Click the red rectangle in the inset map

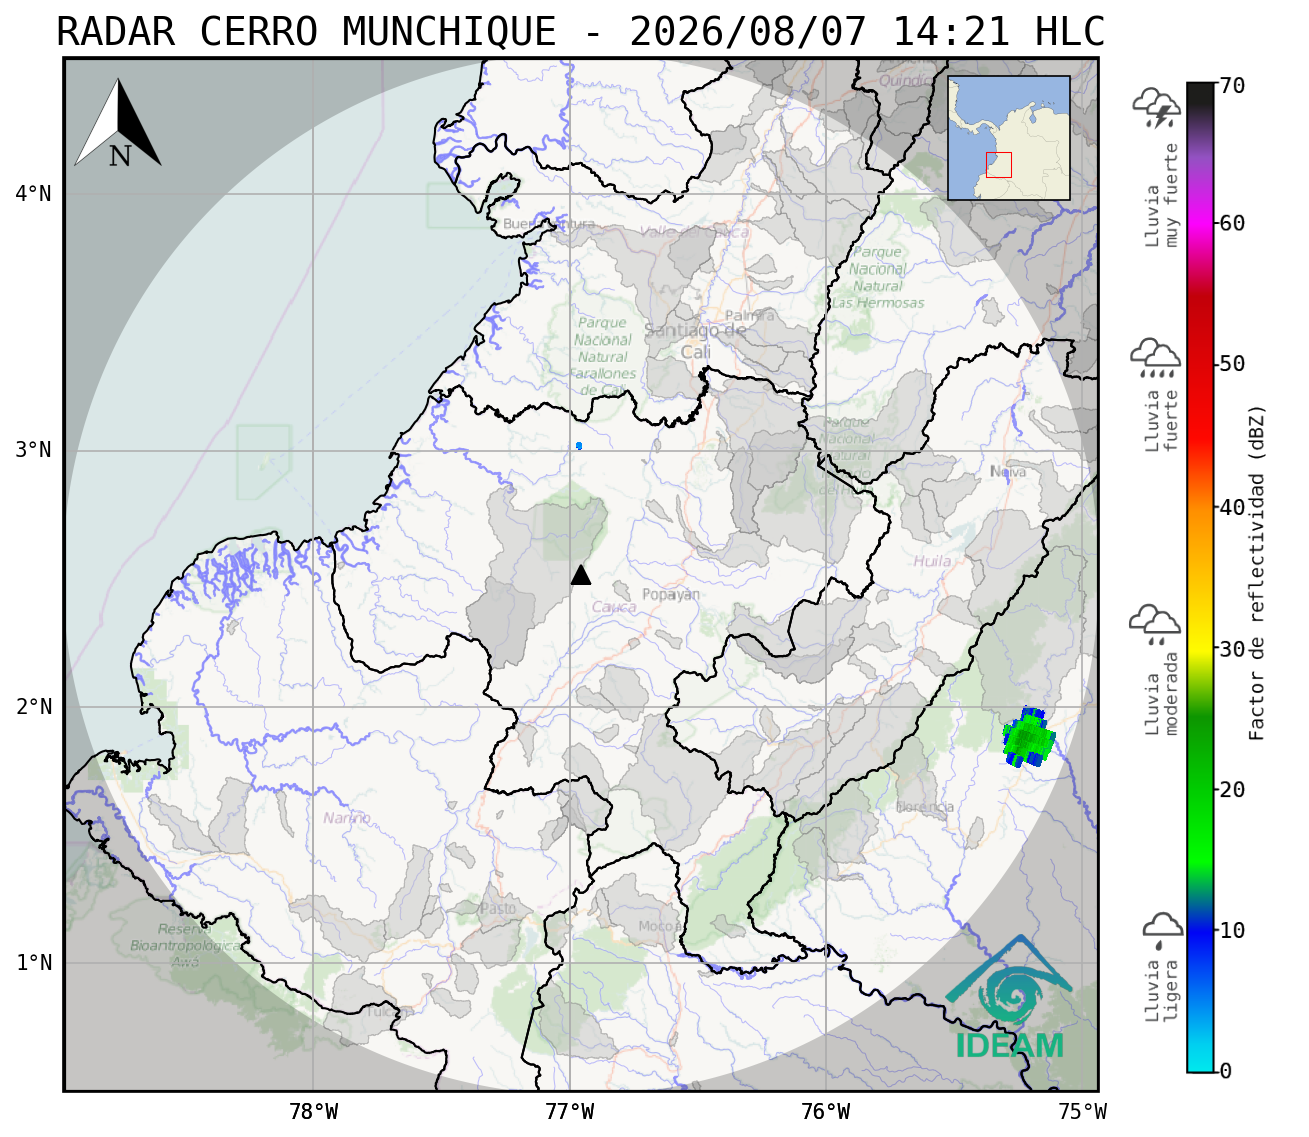pyautogui.click(x=998, y=165)
